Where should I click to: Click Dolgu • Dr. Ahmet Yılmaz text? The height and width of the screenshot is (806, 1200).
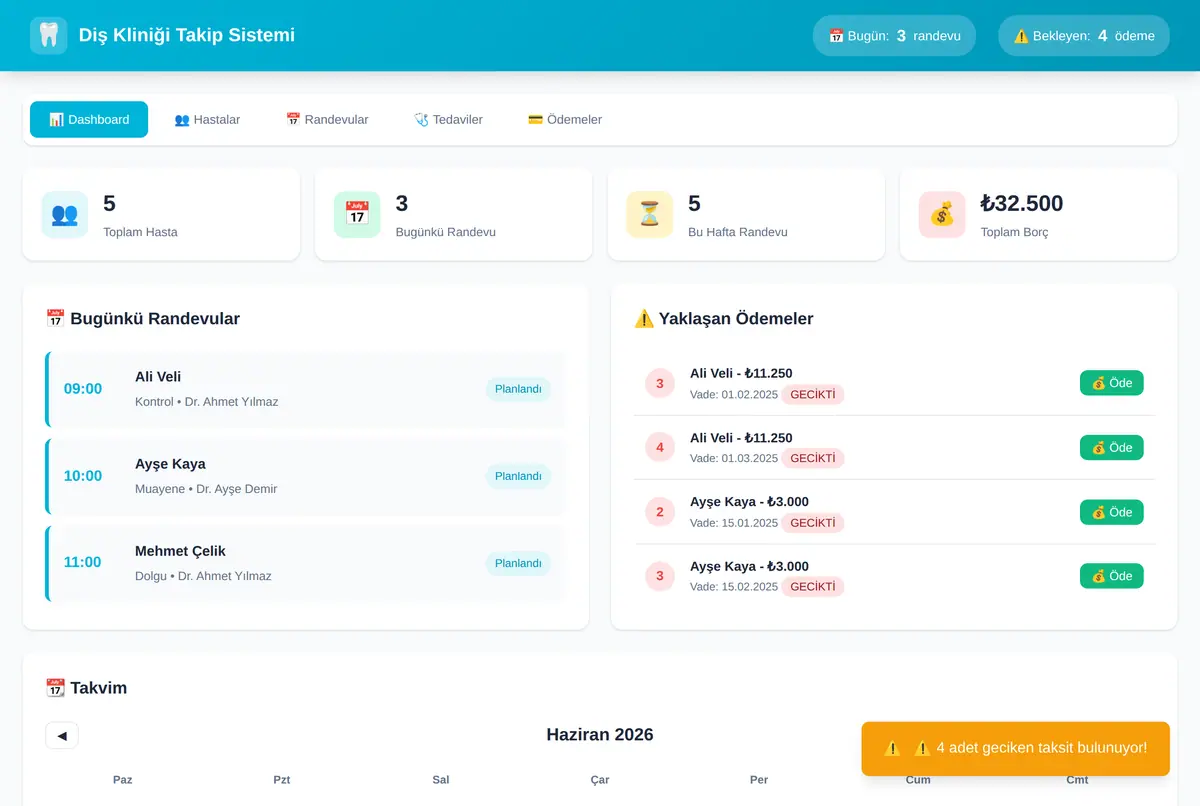click(203, 576)
